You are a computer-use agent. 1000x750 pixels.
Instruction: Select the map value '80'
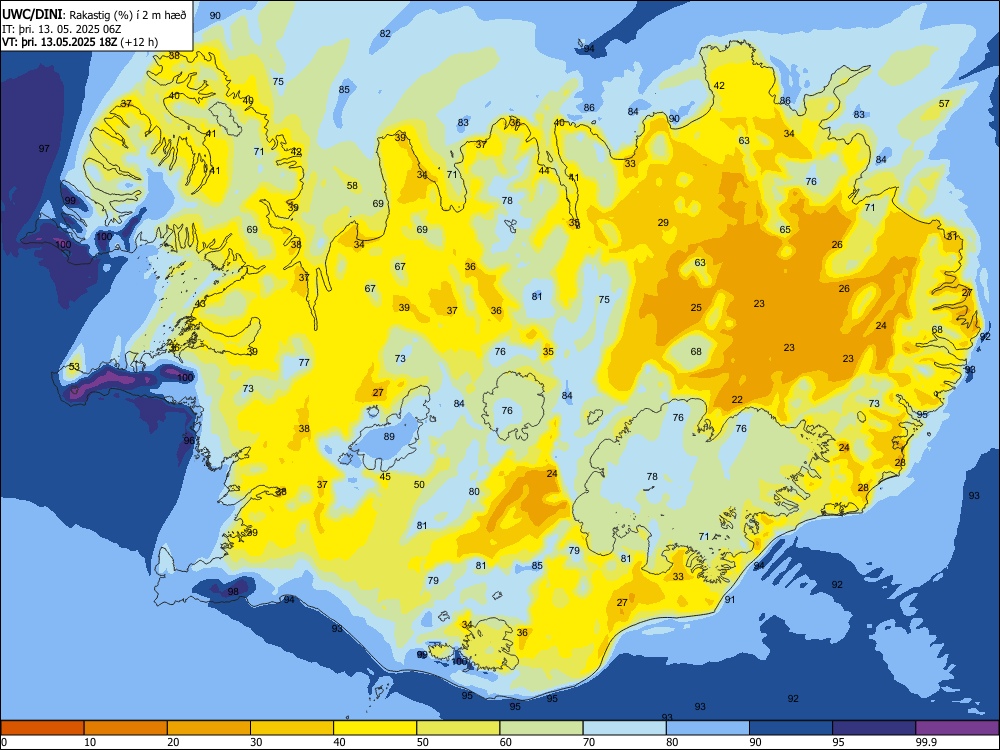click(474, 492)
